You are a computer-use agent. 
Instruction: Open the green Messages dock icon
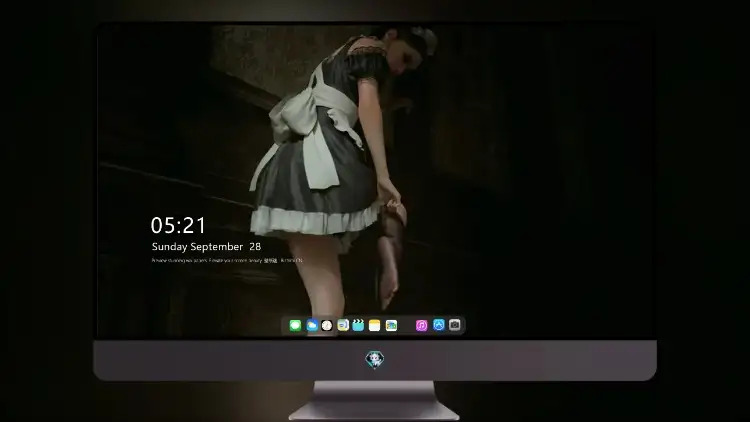(295, 325)
